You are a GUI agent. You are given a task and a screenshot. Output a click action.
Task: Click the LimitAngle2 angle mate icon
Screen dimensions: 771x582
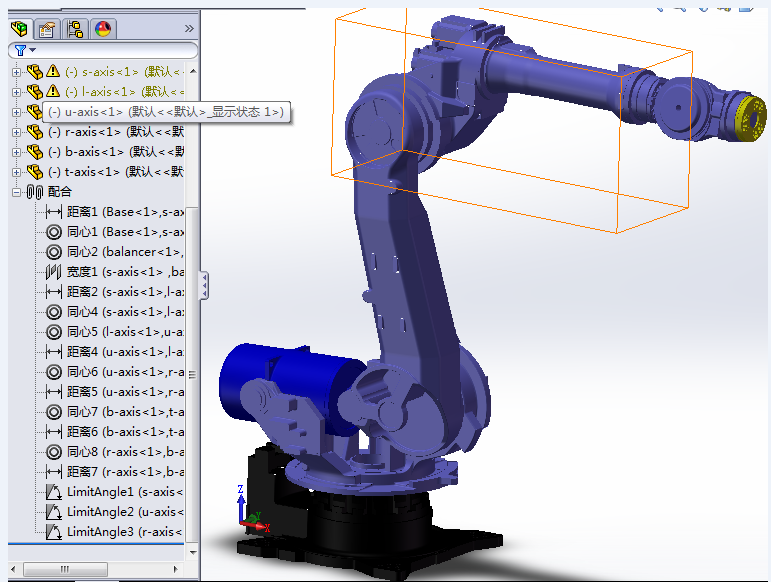tap(54, 512)
